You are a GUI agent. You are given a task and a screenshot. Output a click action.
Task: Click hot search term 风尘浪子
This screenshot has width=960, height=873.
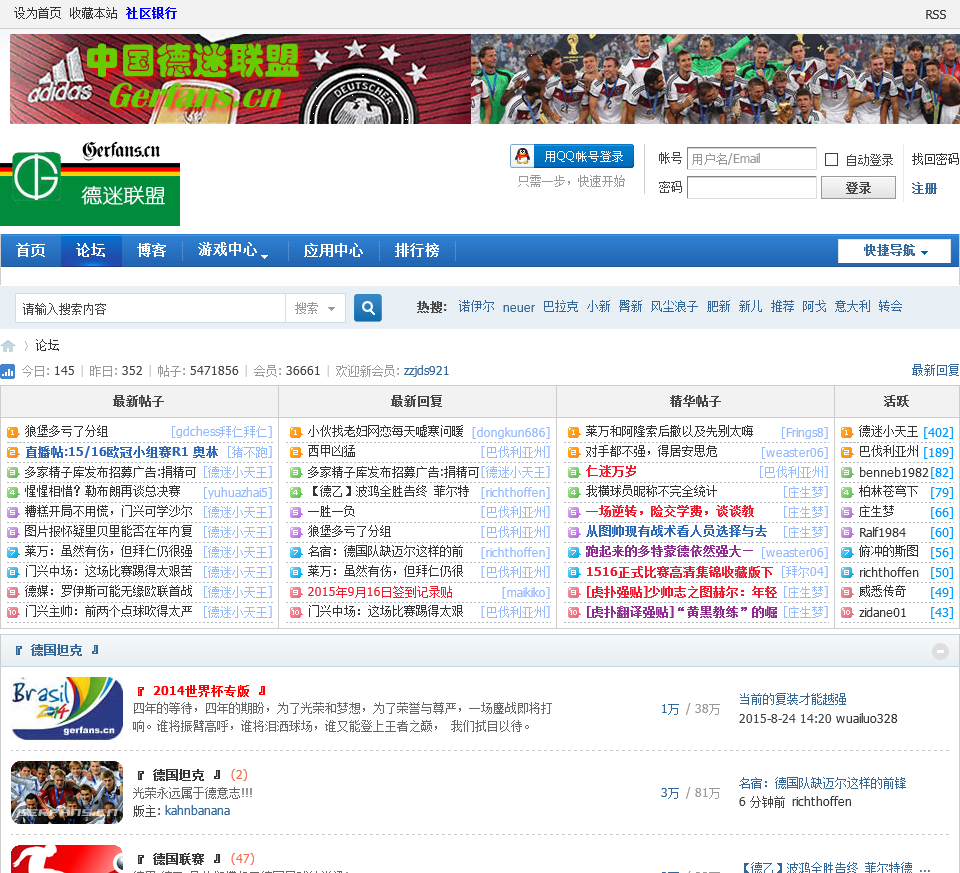673,307
